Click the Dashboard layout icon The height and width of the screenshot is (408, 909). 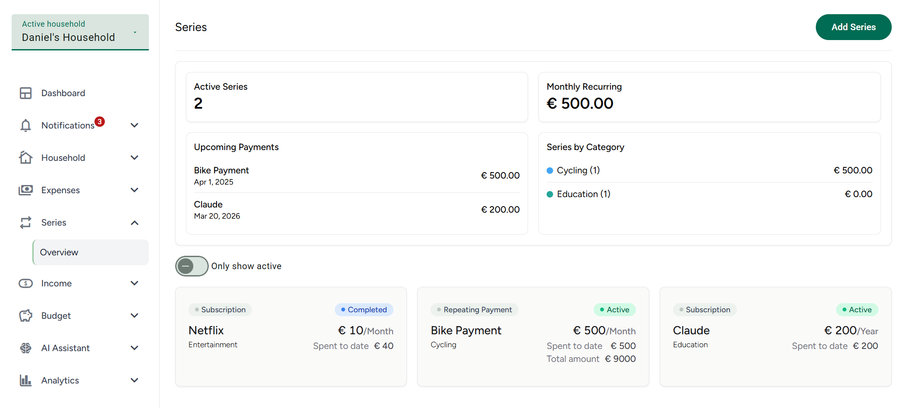26,93
